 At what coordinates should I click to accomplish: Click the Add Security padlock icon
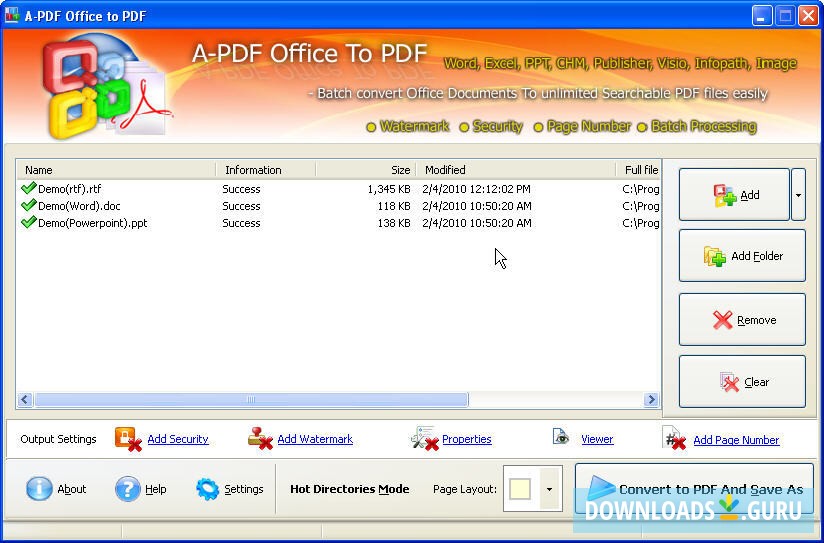pos(128,439)
